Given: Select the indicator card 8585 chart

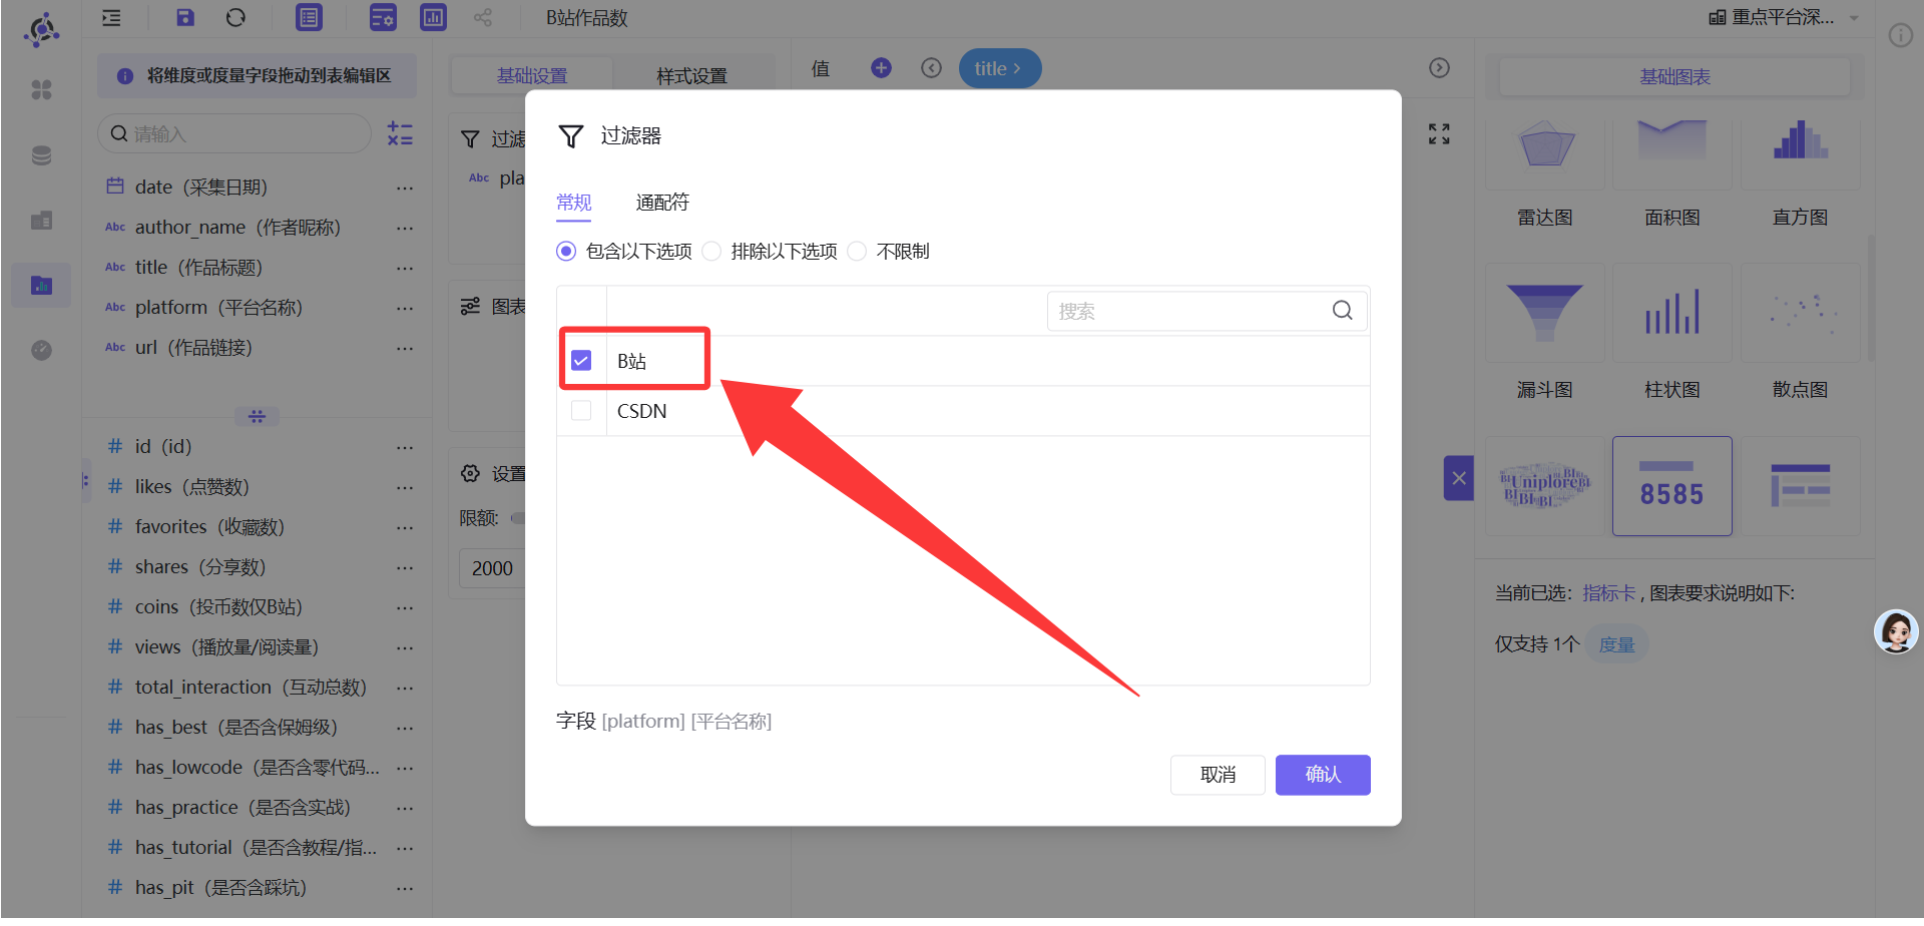Looking at the screenshot, I should [x=1672, y=486].
